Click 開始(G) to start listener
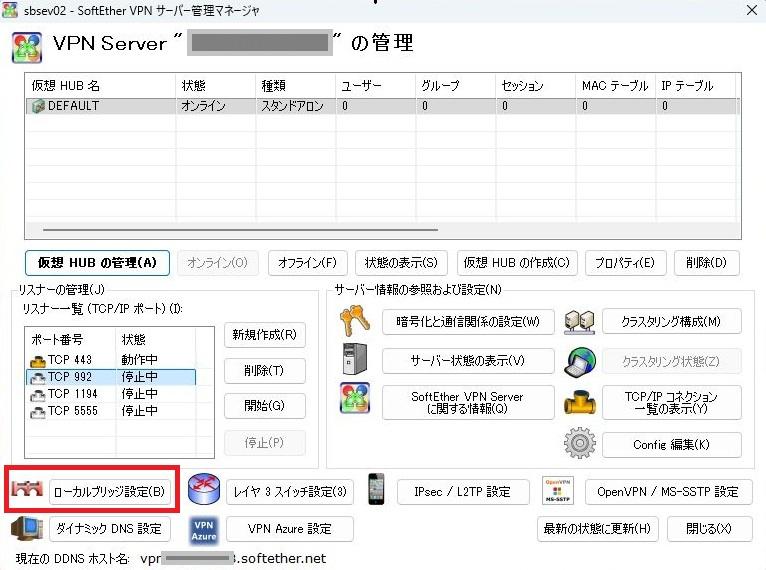The width and height of the screenshot is (766, 570). [265, 405]
